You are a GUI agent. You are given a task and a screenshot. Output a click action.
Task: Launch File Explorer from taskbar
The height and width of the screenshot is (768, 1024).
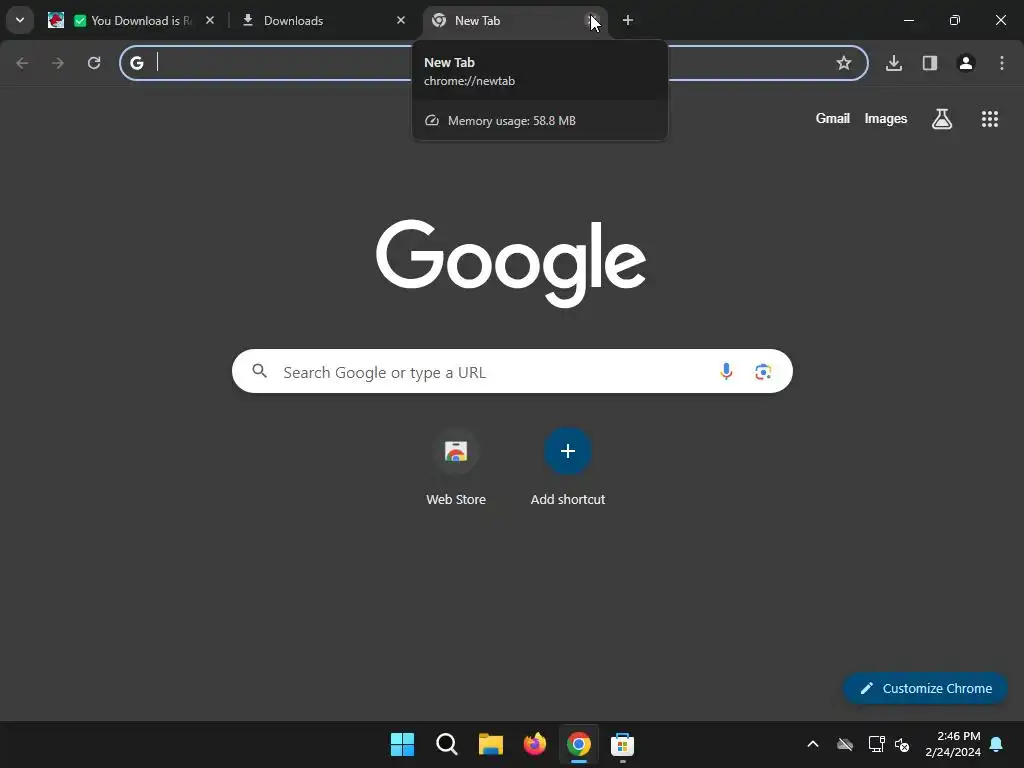tap(490, 744)
